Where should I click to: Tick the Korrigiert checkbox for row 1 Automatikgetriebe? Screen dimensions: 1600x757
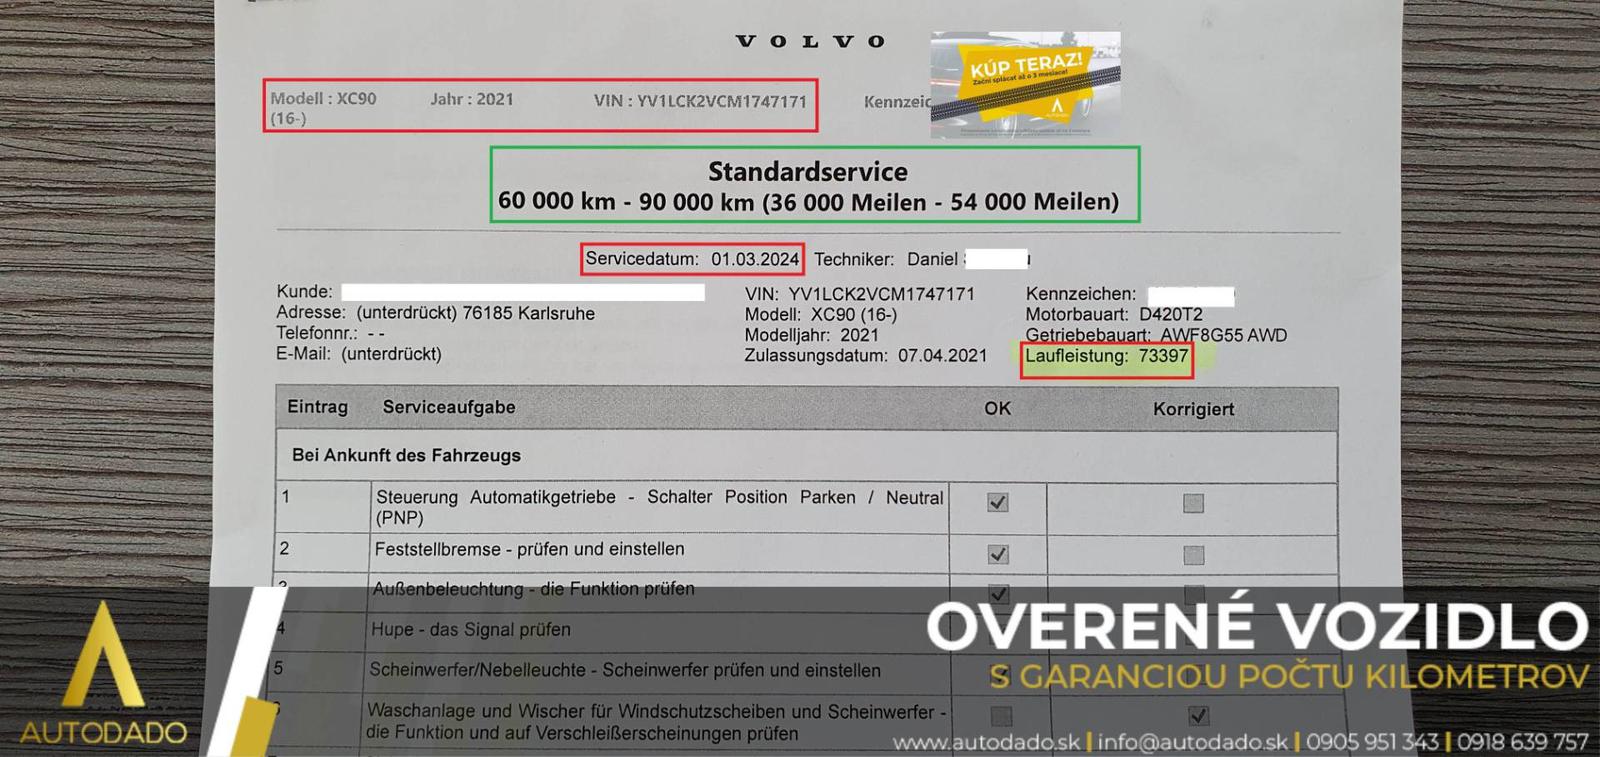point(1193,503)
